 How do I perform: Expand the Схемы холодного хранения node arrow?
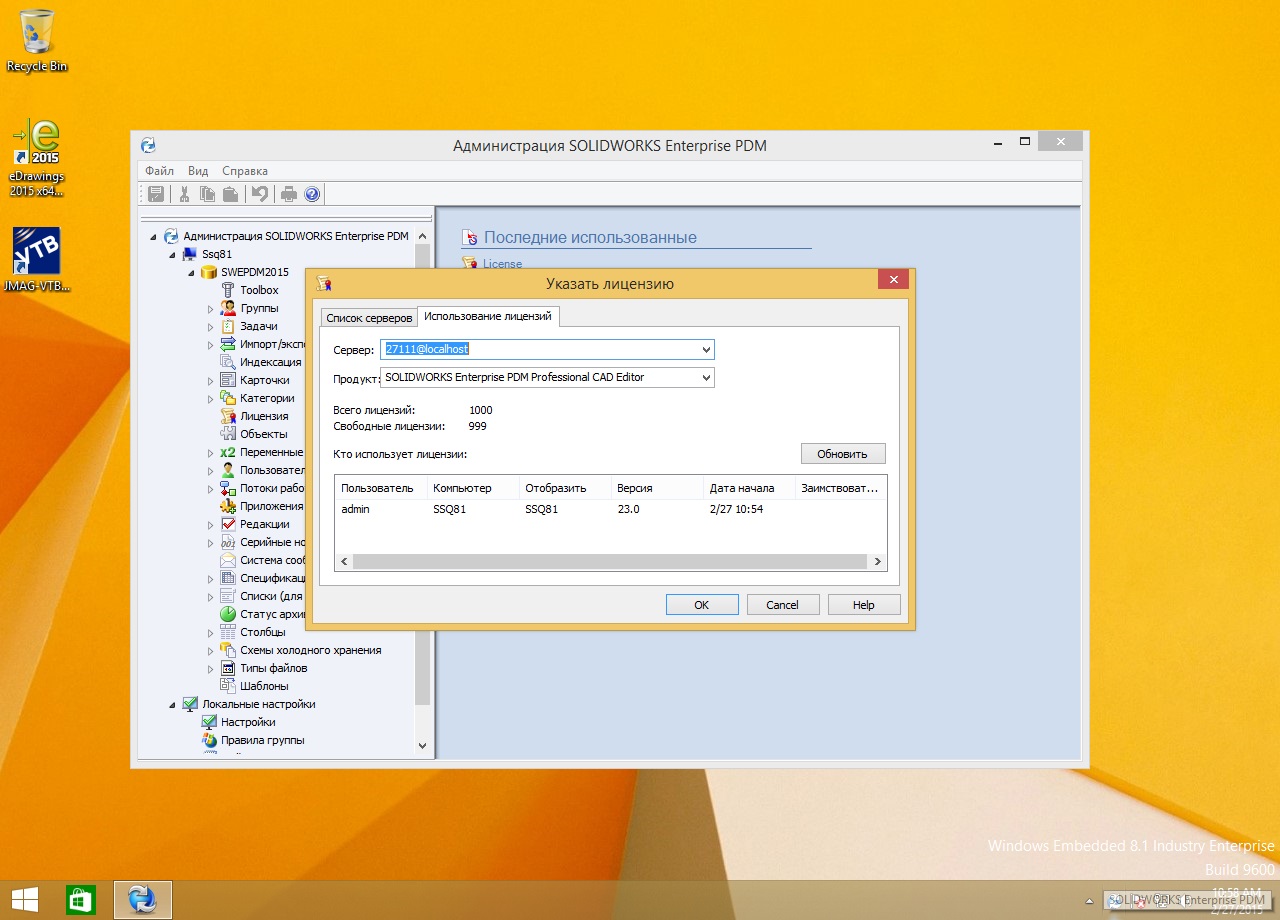(211, 650)
